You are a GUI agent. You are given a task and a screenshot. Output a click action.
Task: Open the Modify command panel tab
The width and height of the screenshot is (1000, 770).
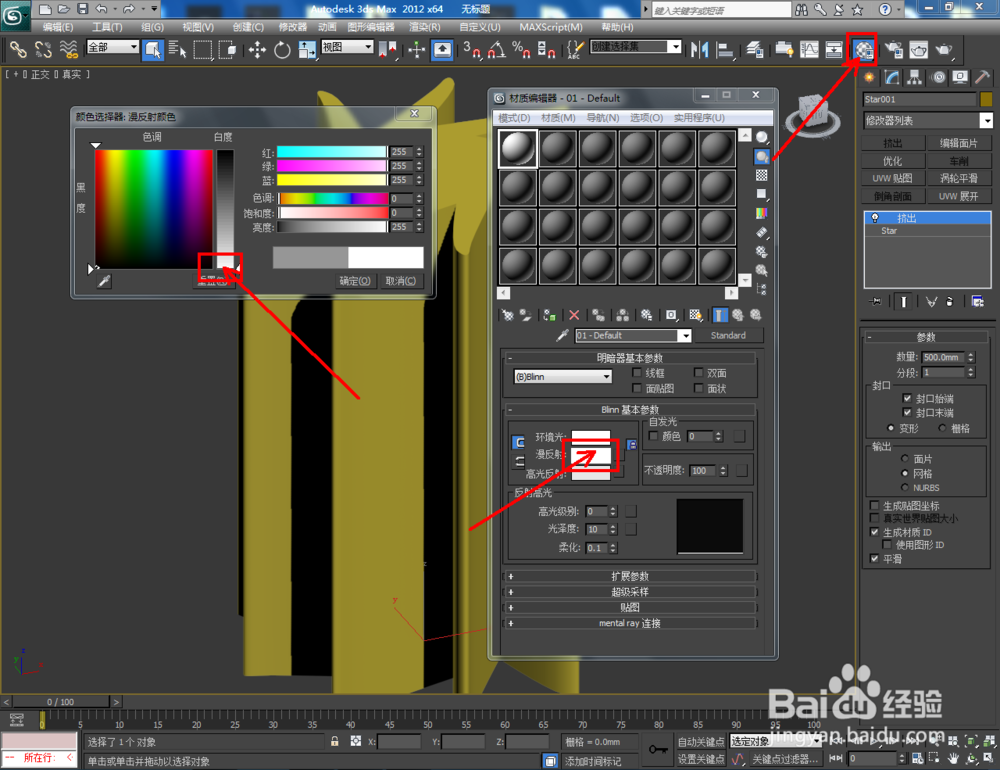[x=892, y=78]
